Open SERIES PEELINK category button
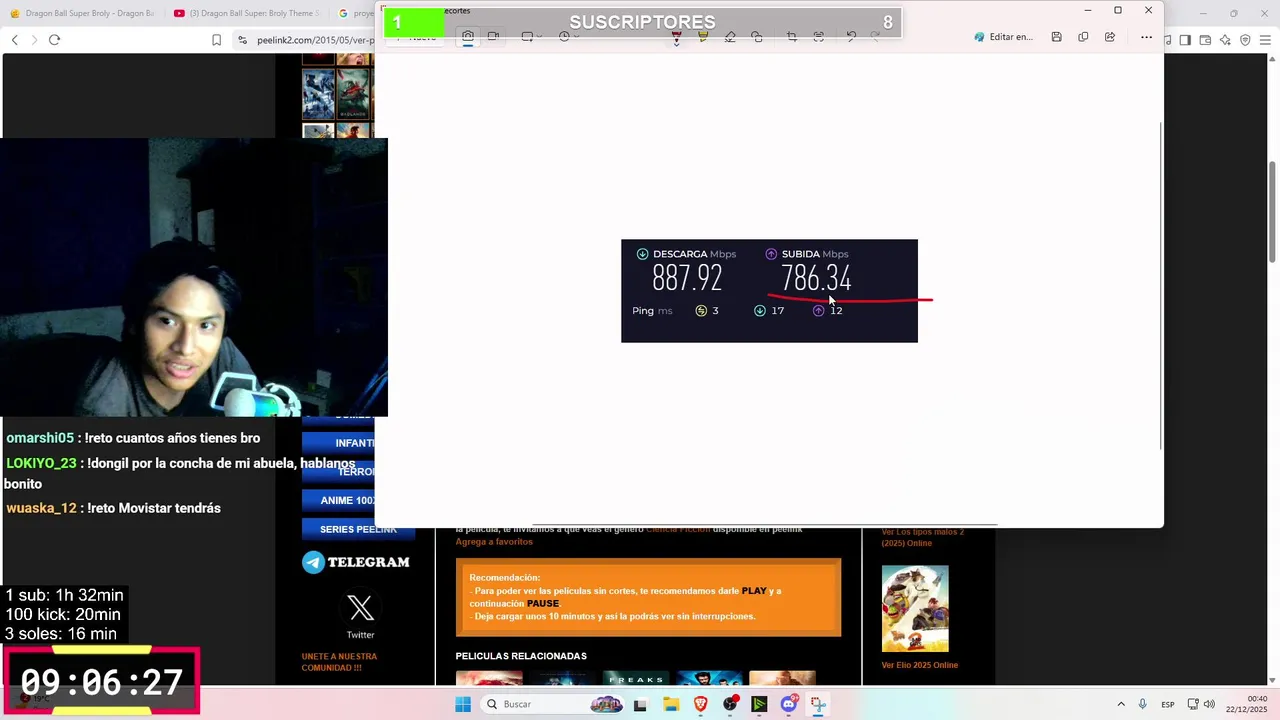The width and height of the screenshot is (1280, 720). (x=358, y=529)
